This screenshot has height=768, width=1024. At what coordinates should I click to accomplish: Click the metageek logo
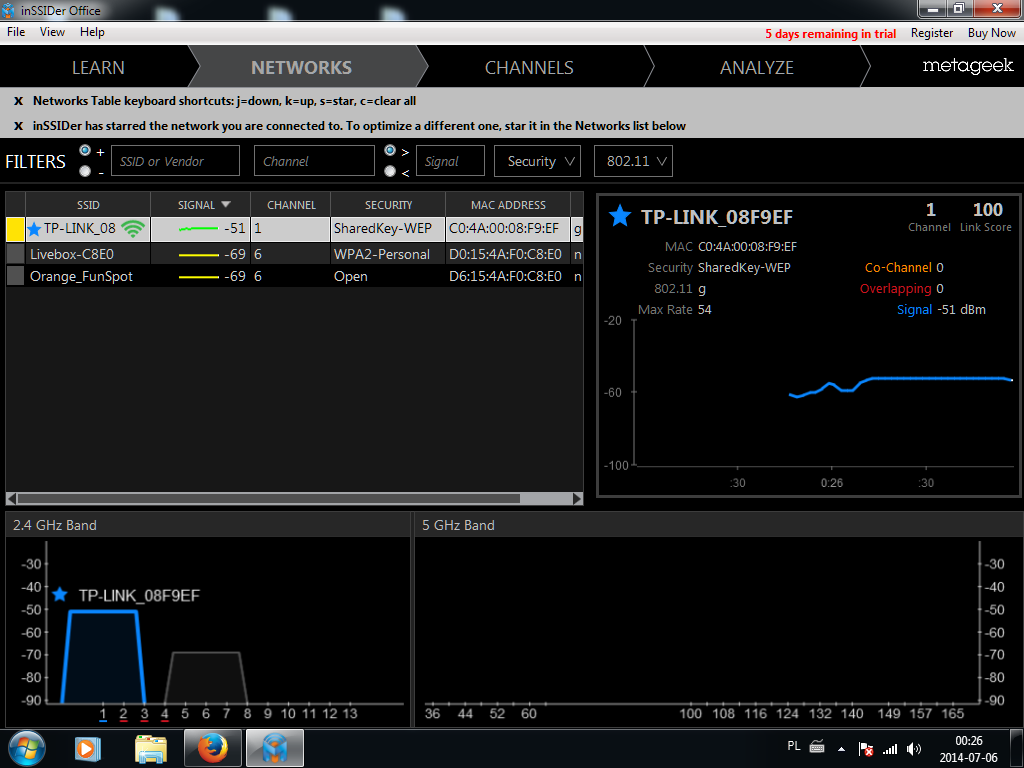point(968,65)
